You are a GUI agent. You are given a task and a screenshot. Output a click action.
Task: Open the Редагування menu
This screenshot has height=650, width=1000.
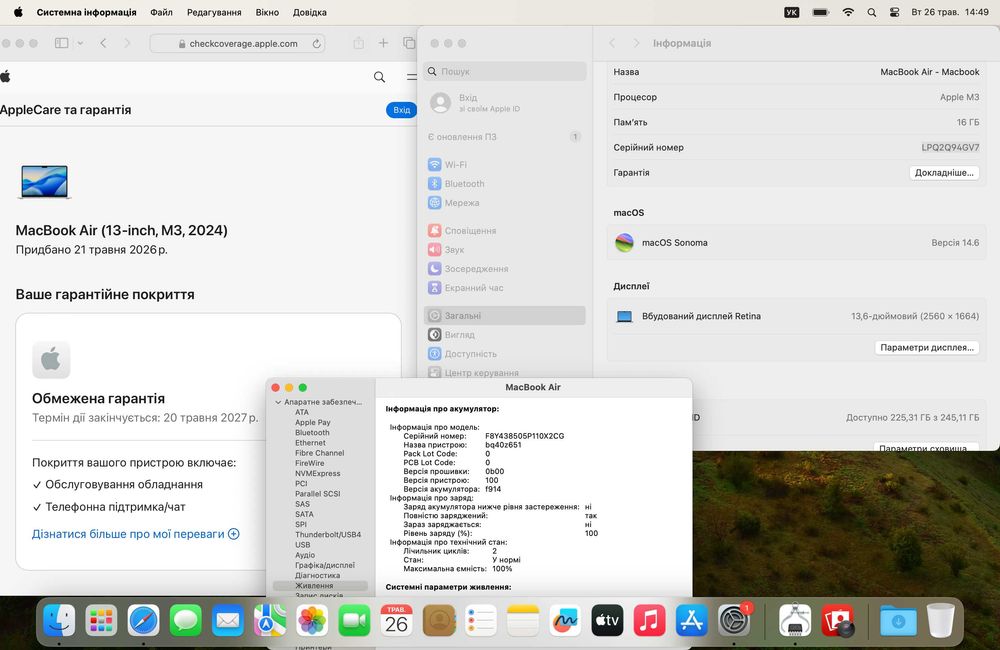coord(214,12)
